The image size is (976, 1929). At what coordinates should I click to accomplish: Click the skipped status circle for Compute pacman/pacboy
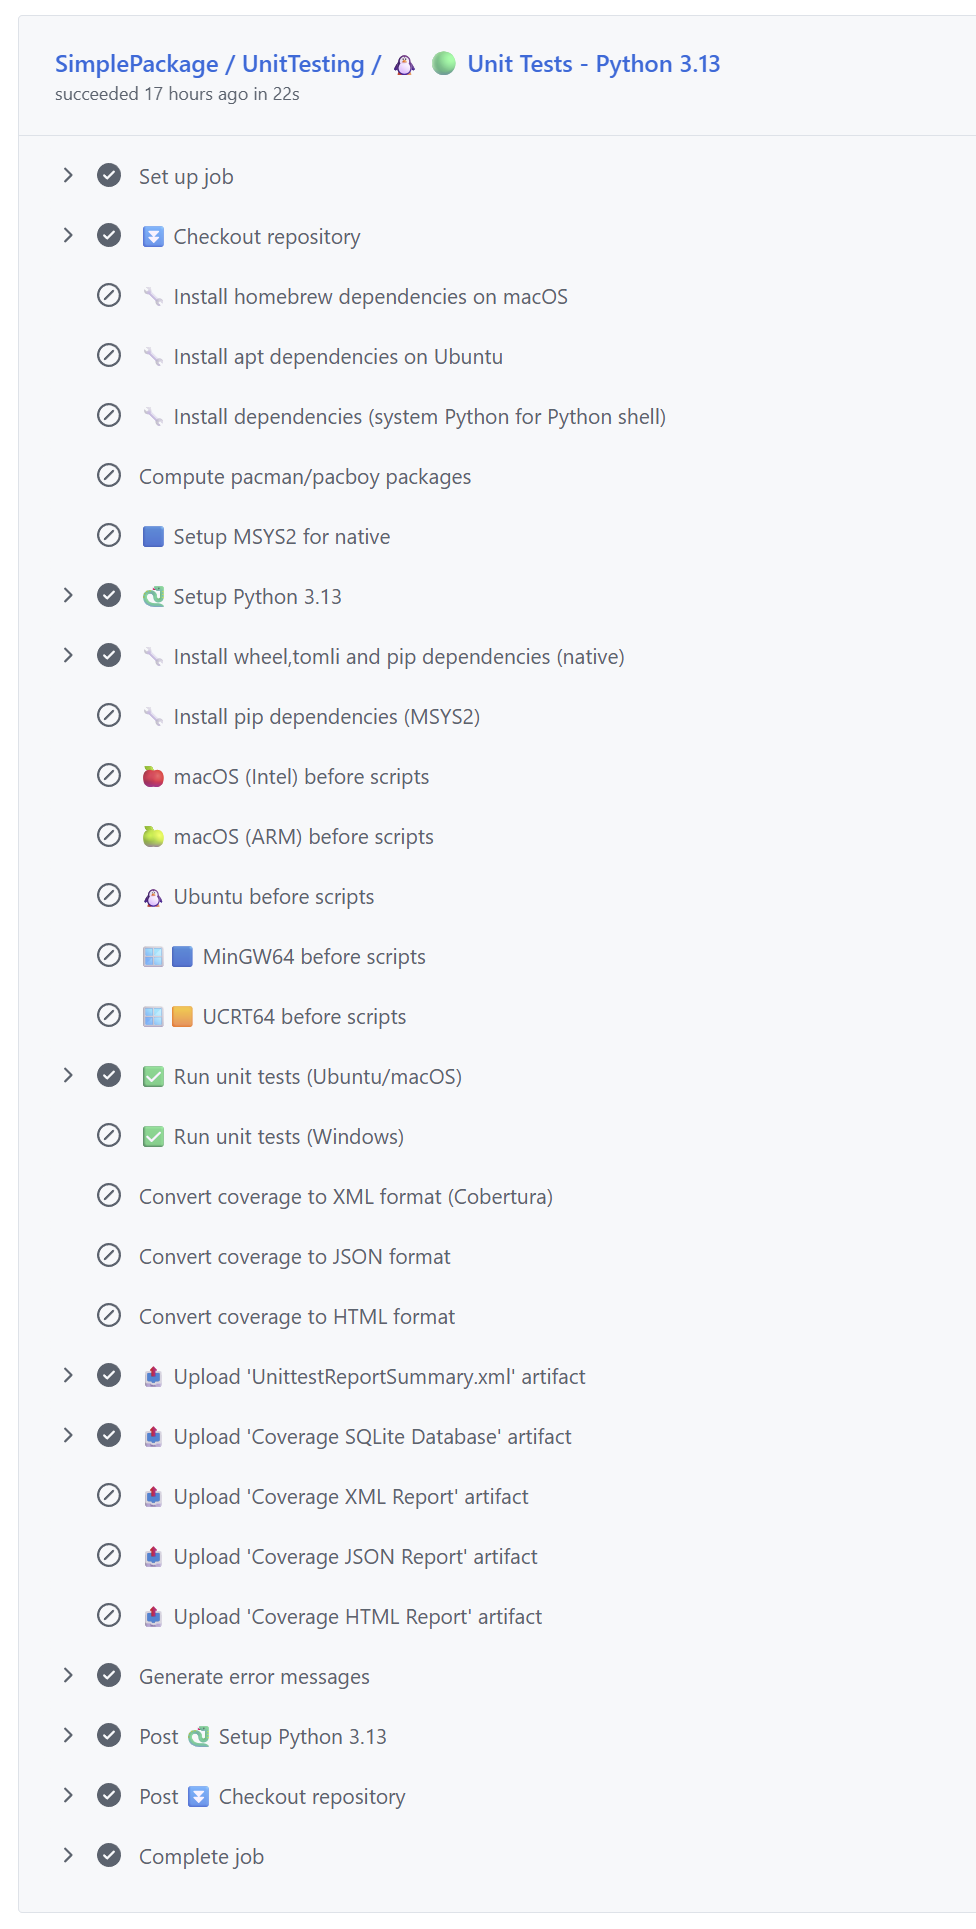tap(109, 476)
